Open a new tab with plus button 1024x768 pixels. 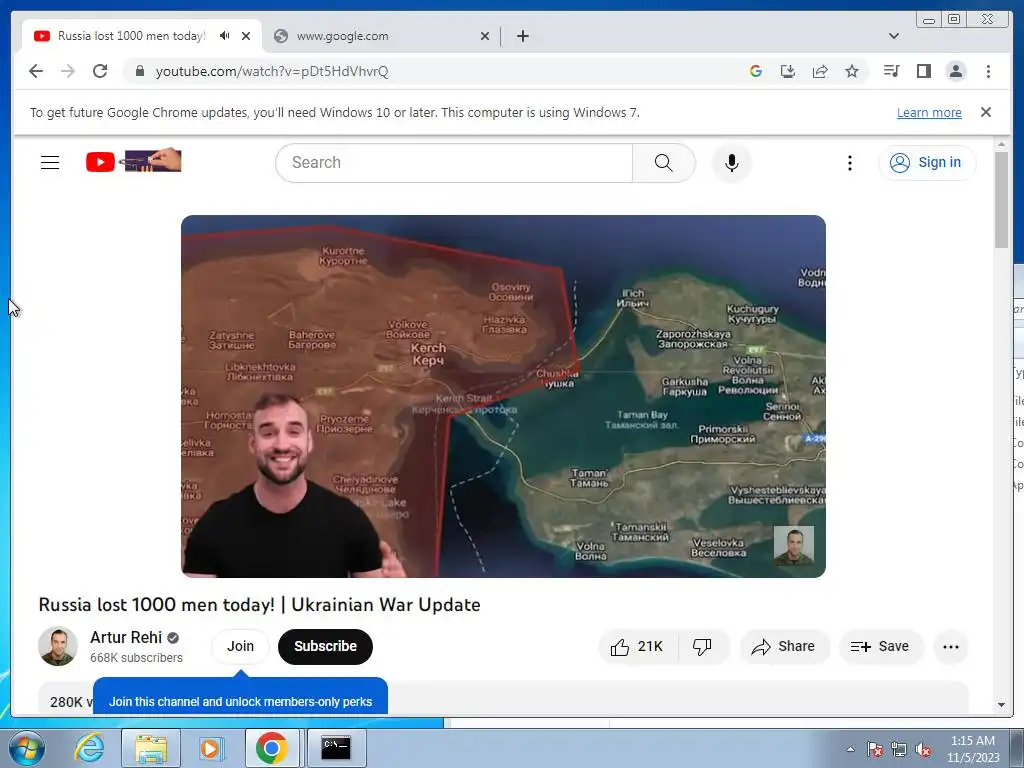click(522, 36)
